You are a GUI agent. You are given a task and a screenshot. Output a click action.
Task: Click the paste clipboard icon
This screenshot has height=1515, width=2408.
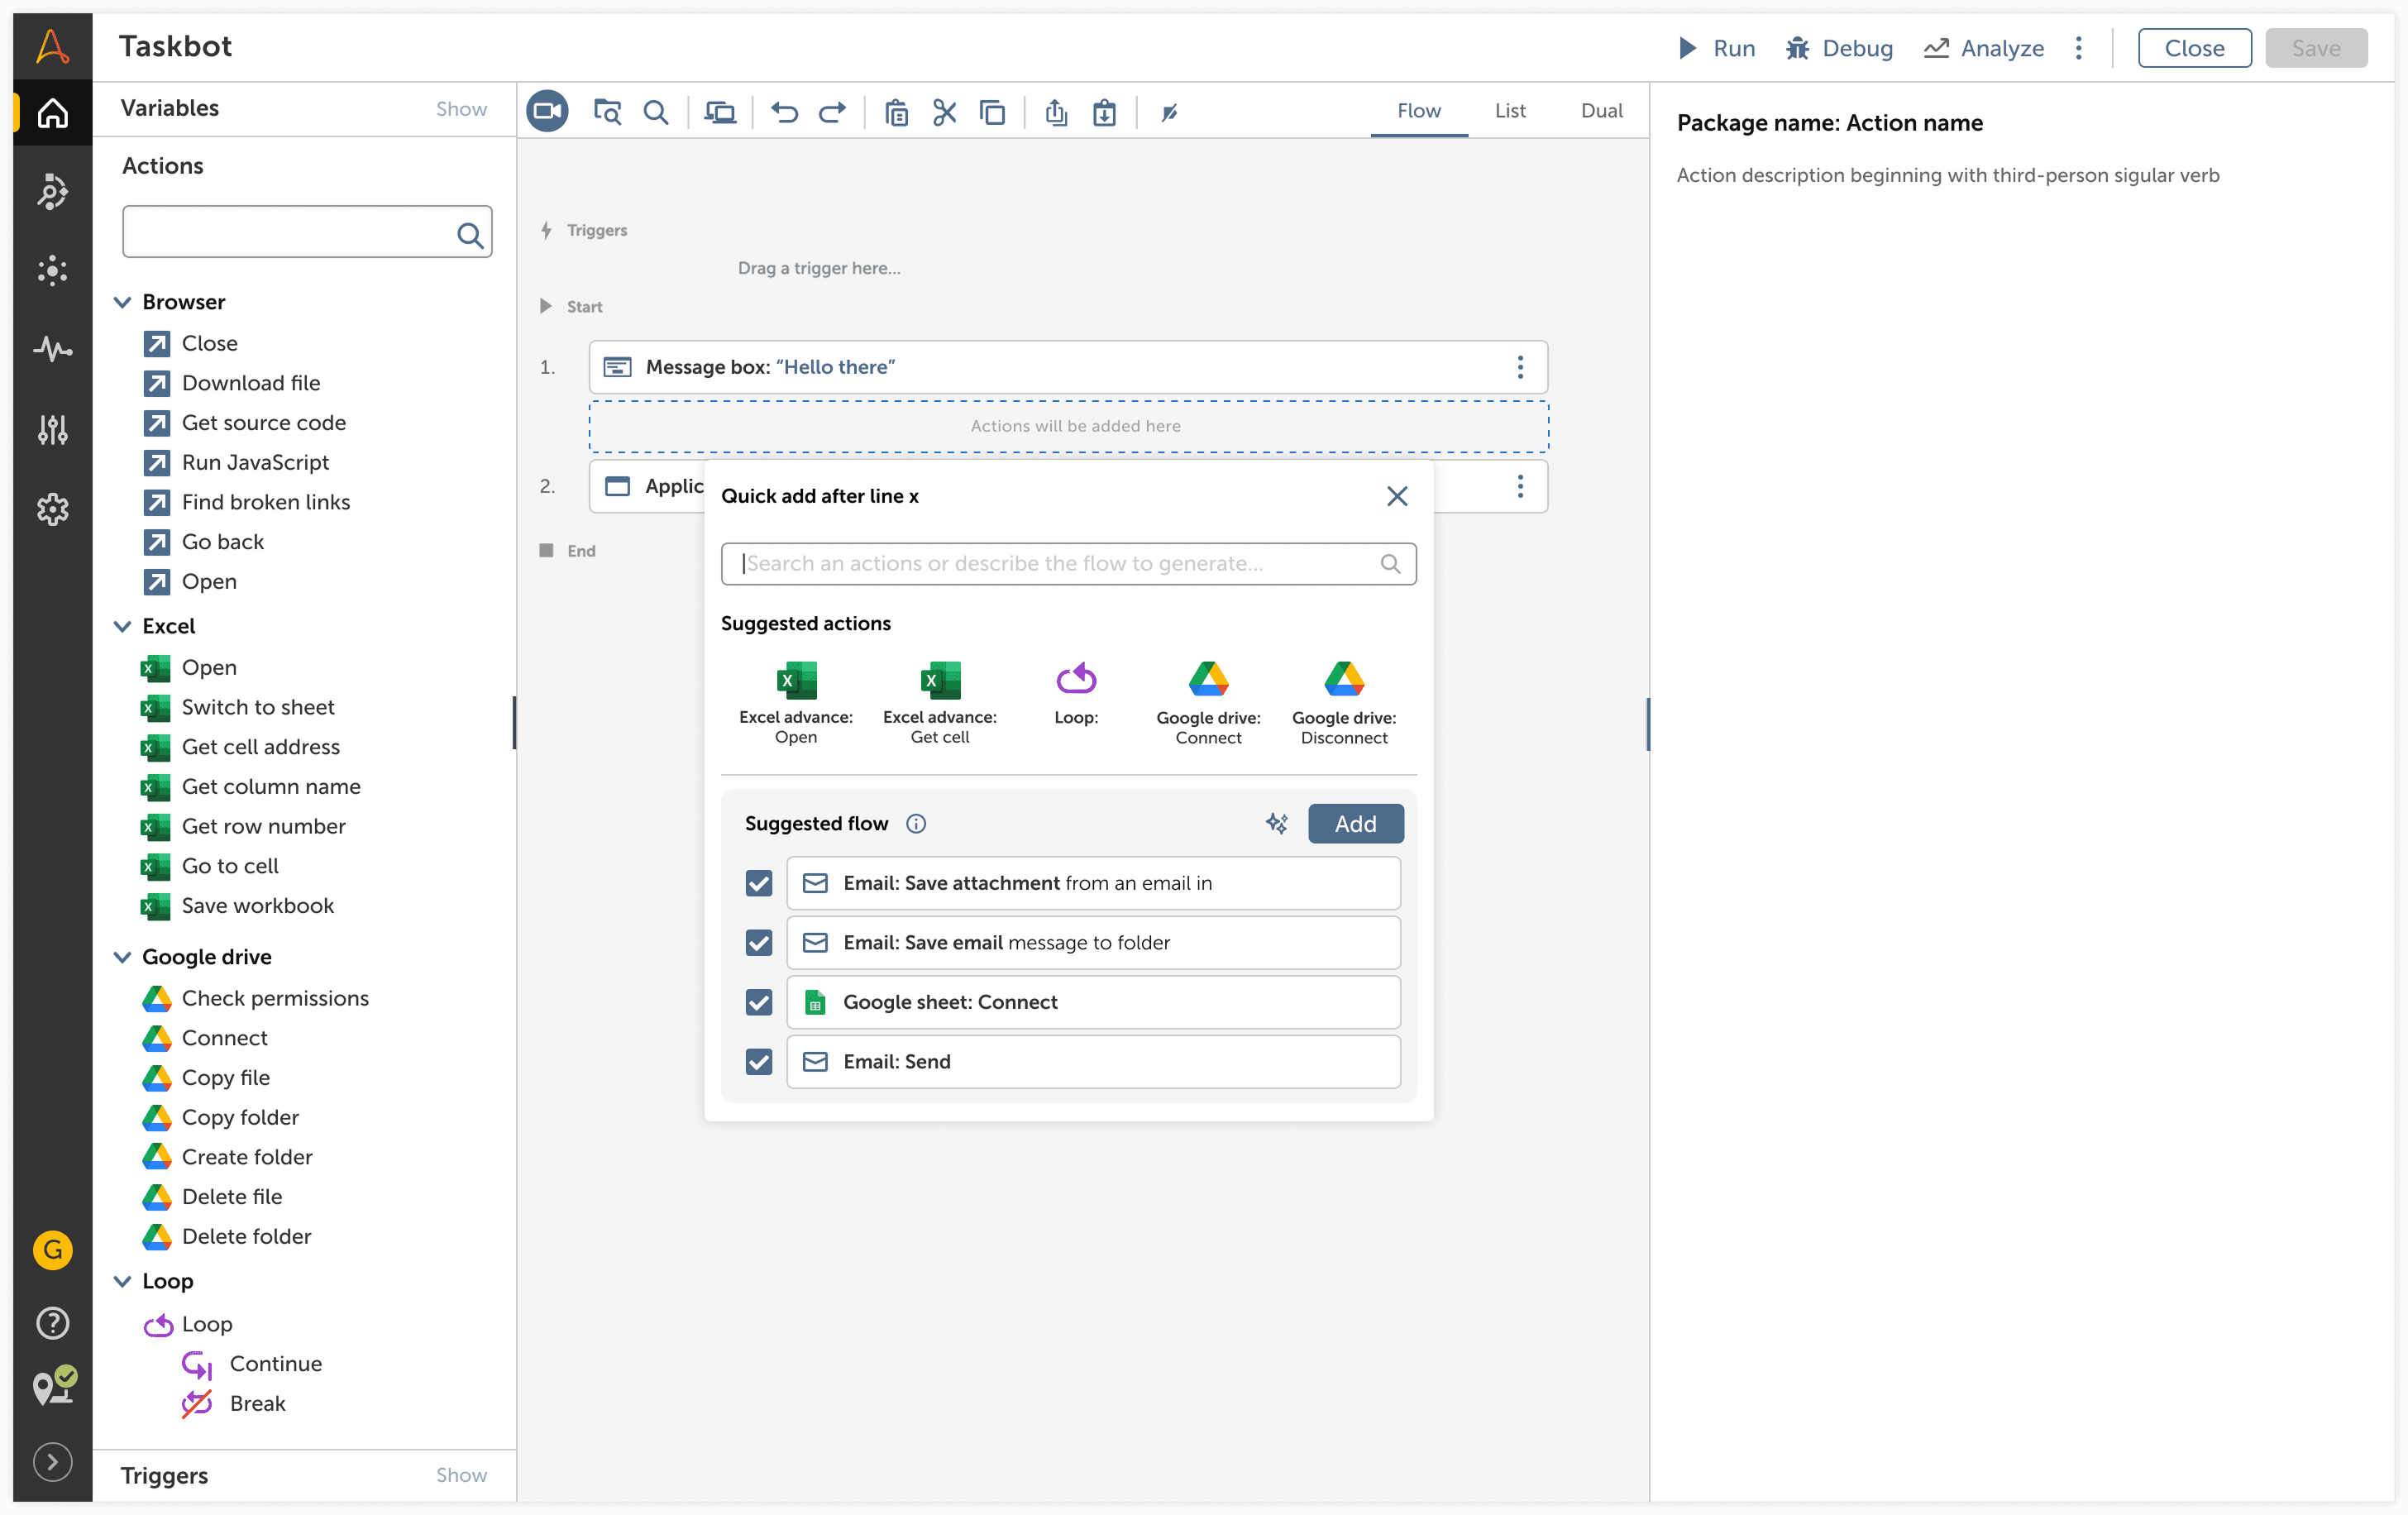pos(897,112)
